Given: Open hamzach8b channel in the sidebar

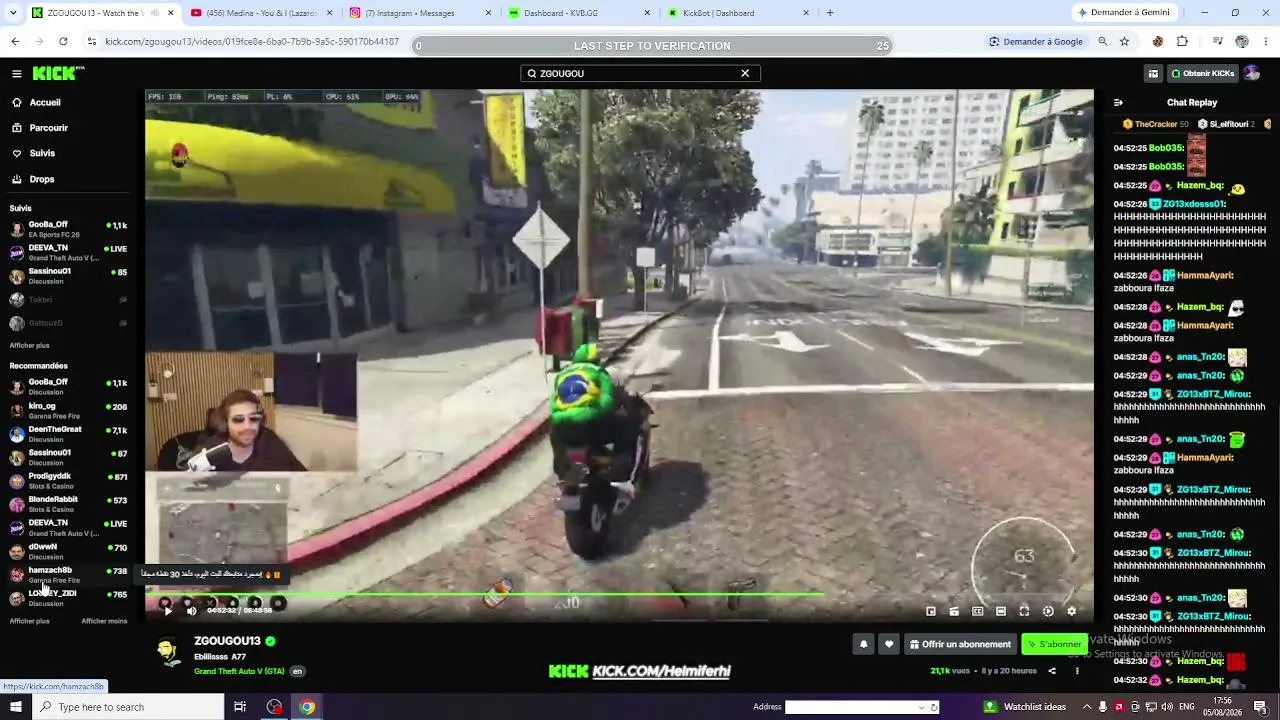Looking at the screenshot, I should click(x=68, y=575).
